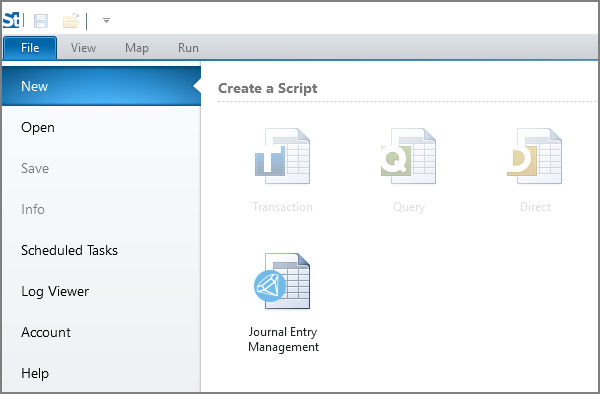Switch to the Map tab
Image resolution: width=600 pixels, height=394 pixels.
click(137, 48)
